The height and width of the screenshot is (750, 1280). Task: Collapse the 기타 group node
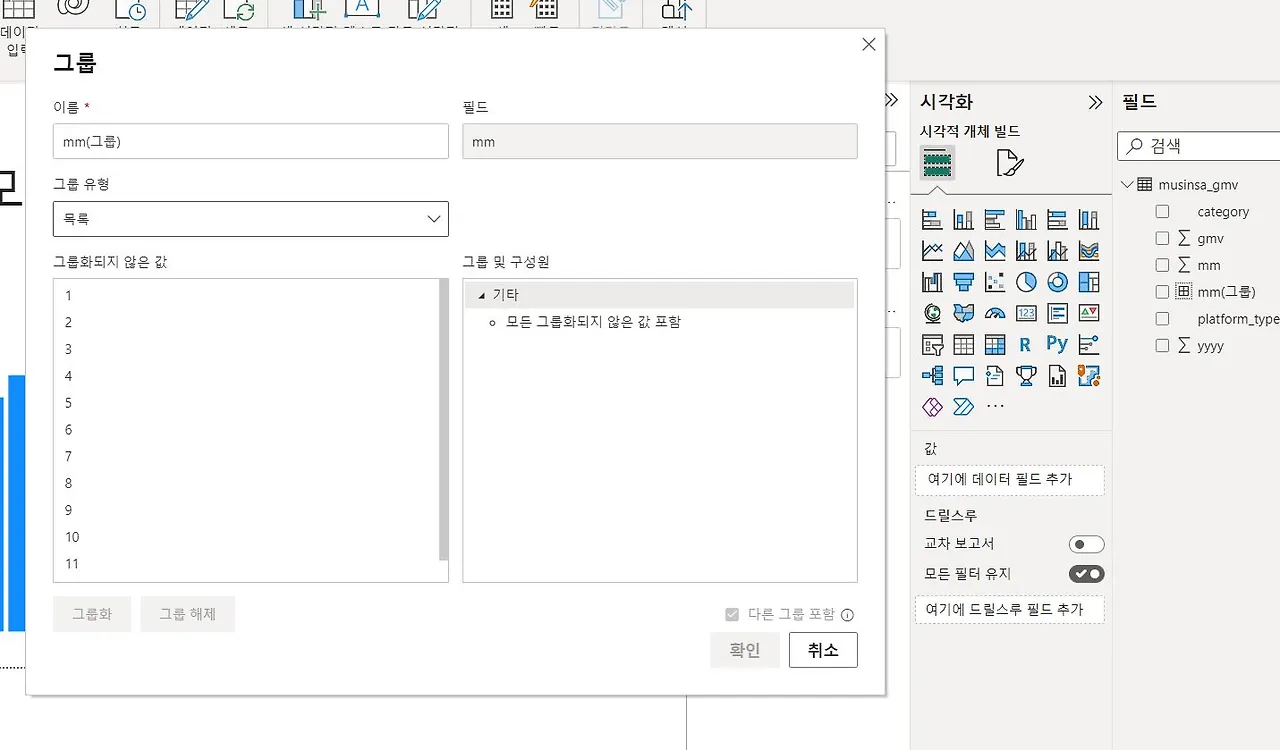point(482,295)
